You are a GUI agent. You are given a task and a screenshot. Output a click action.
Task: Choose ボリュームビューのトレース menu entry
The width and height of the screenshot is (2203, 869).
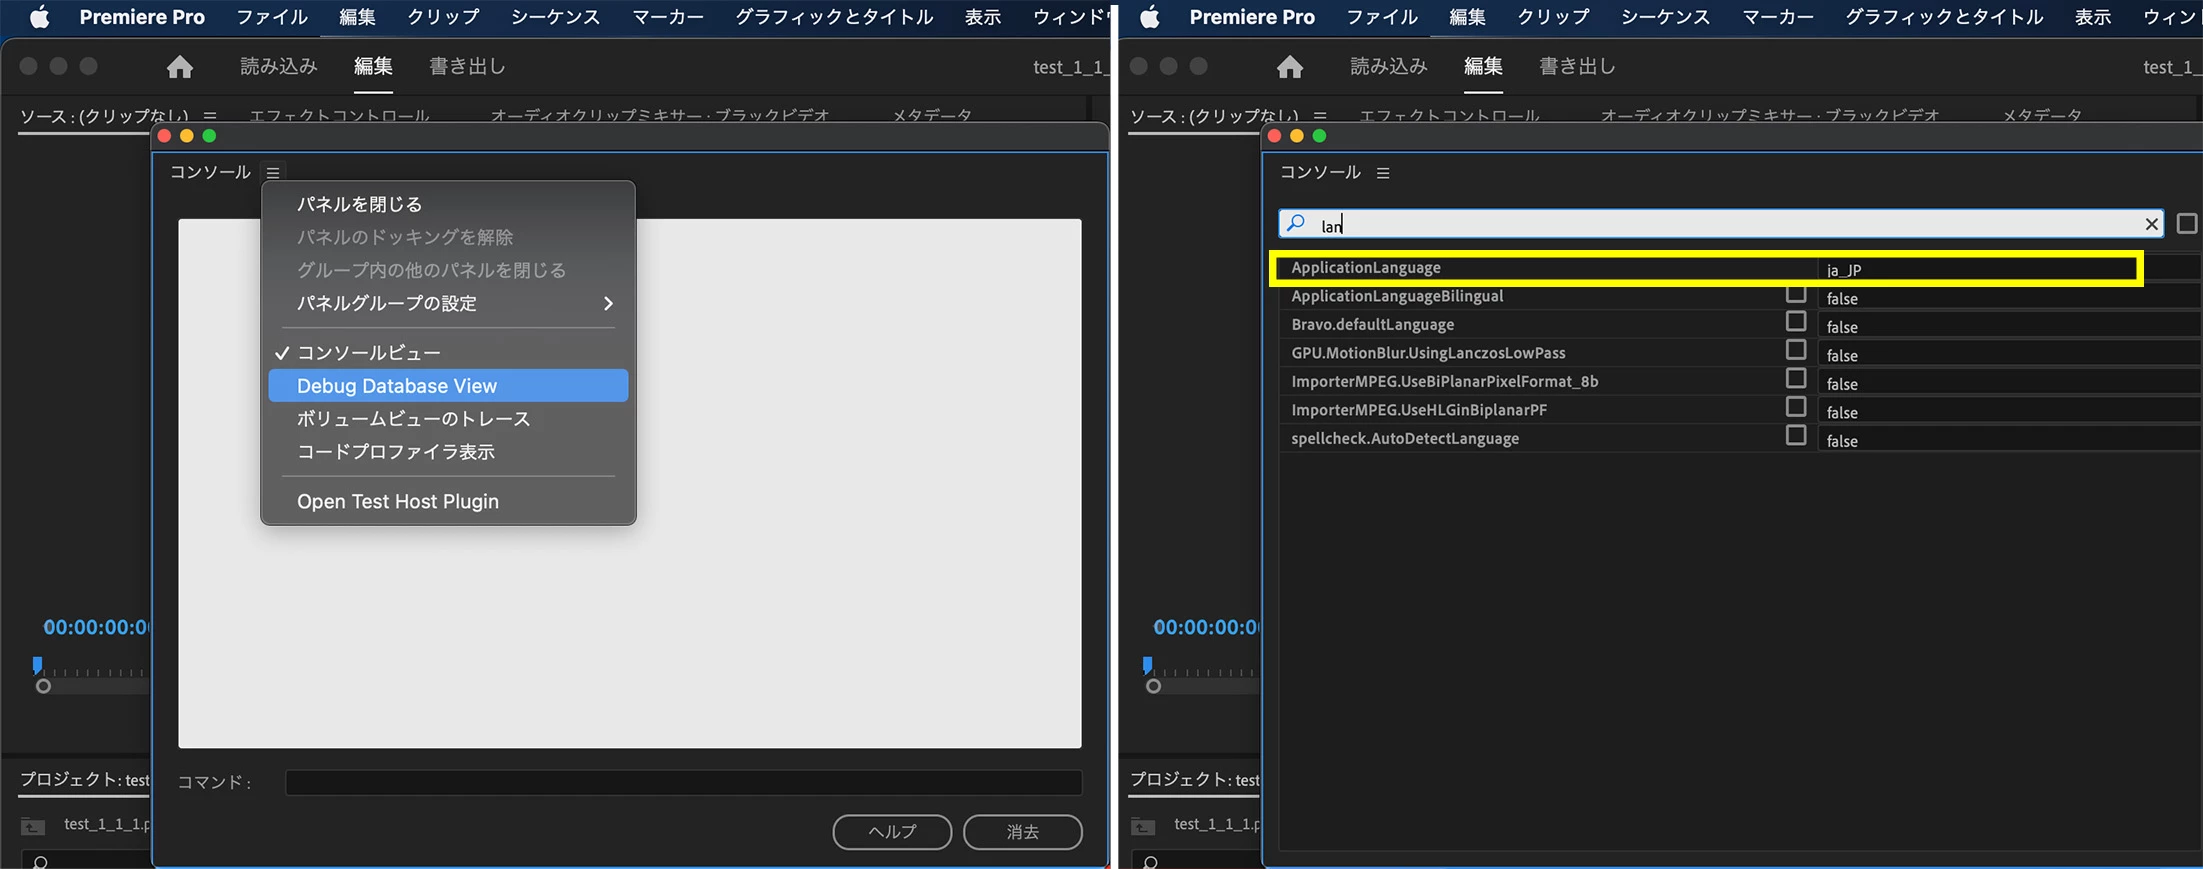pyautogui.click(x=448, y=419)
